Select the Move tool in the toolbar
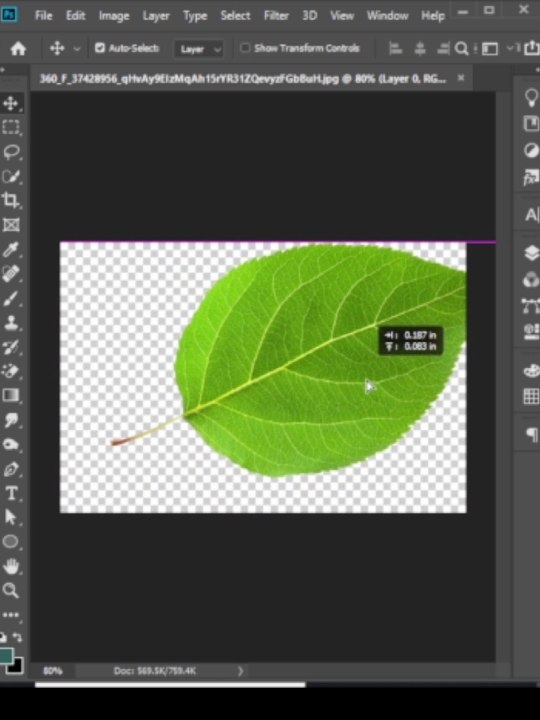This screenshot has width=540, height=720. 11,102
